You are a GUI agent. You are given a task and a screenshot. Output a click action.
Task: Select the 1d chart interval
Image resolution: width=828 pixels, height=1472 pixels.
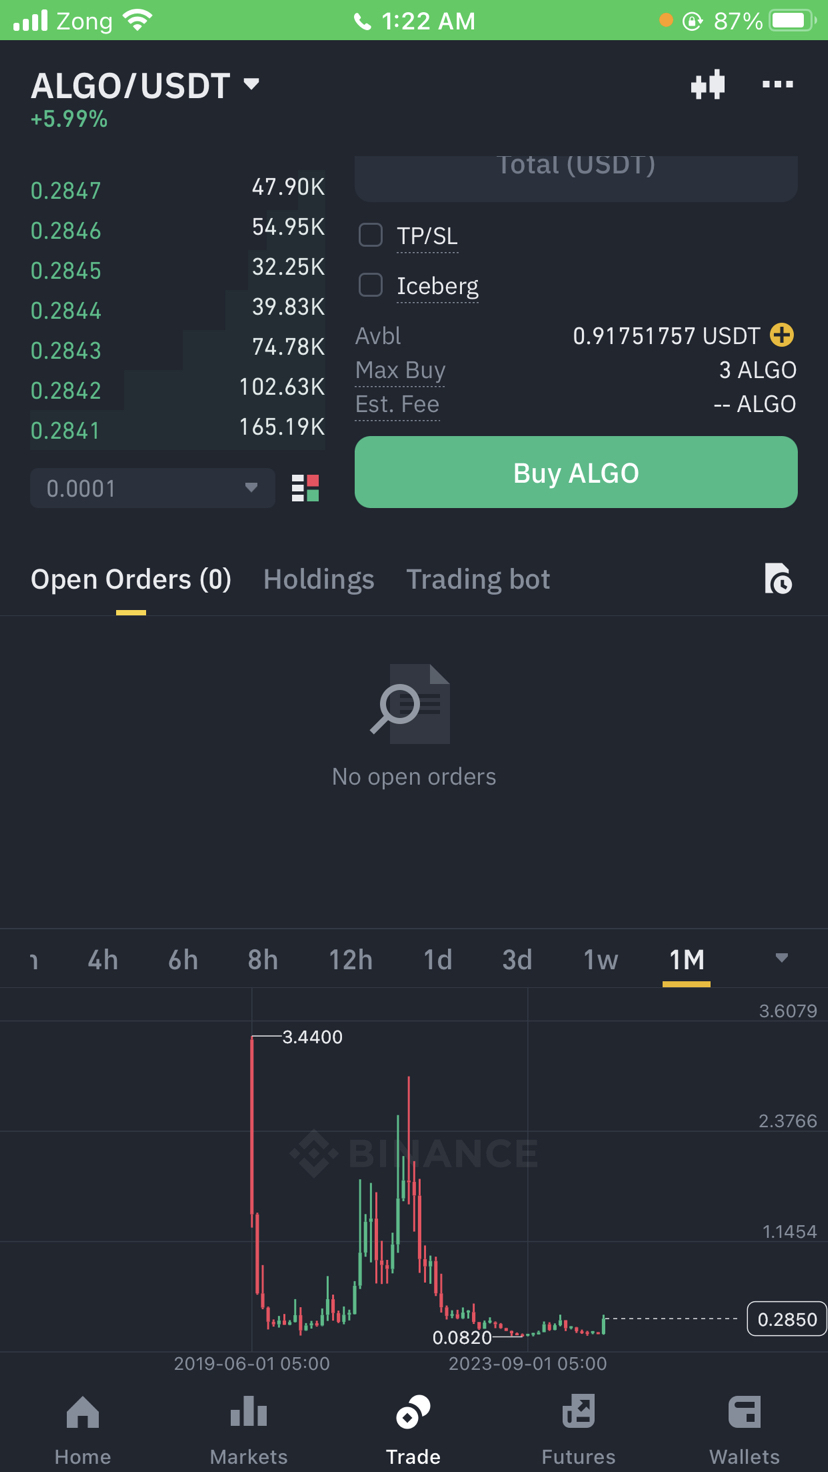pos(437,960)
